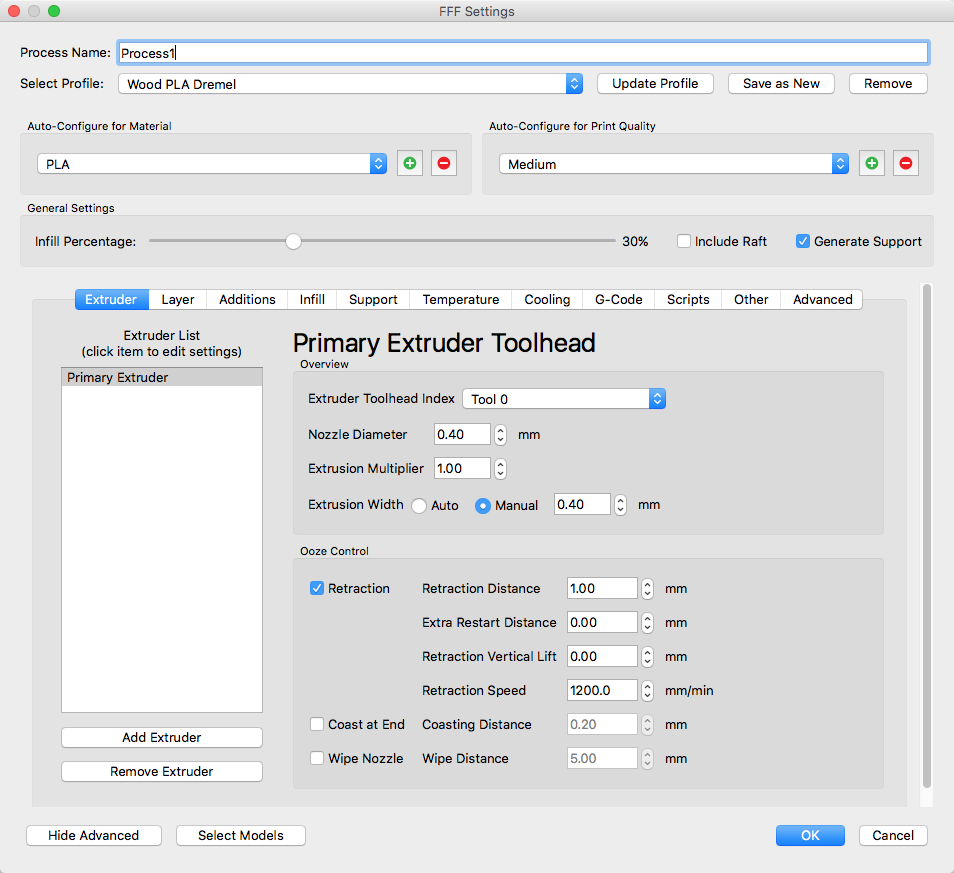Screen dimensions: 954x873
Task: Open the Infill tab
Action: point(312,299)
